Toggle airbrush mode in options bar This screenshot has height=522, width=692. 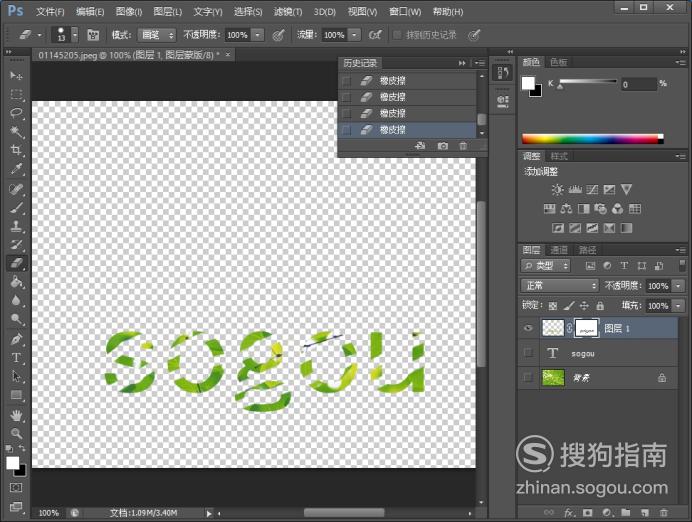(375, 35)
